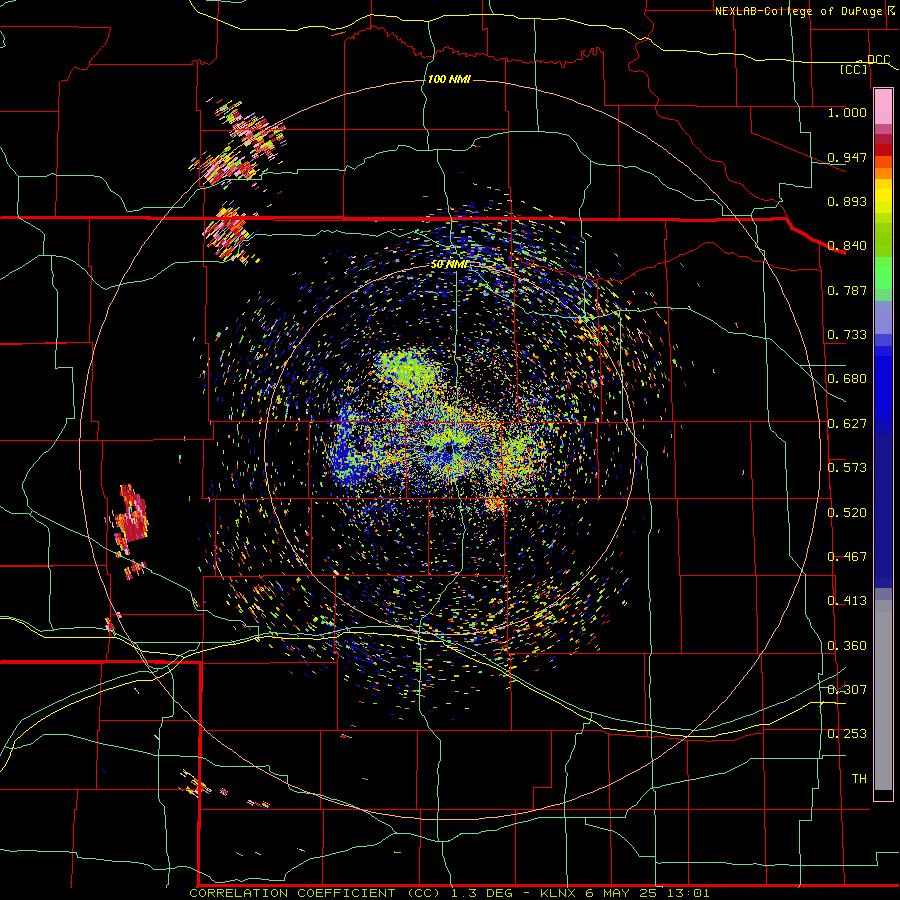
Task: Select the 0.787 value on the color scale
Action: click(x=847, y=290)
